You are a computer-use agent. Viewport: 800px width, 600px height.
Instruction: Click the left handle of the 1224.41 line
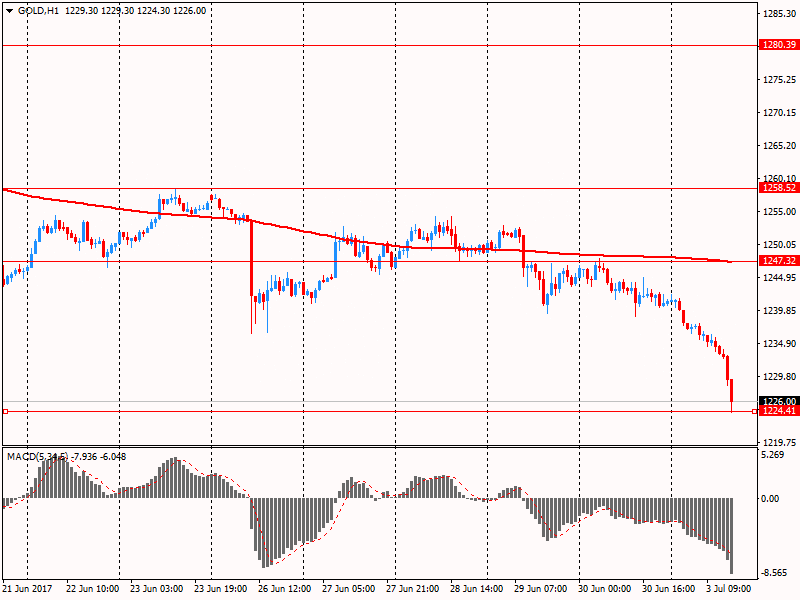click(x=6, y=411)
